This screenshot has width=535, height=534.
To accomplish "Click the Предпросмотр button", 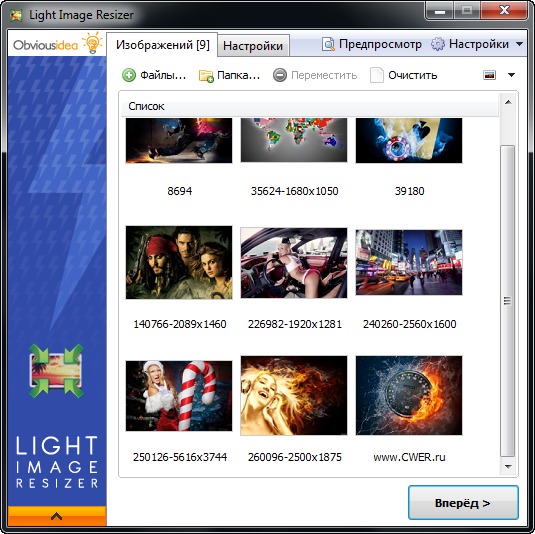I will point(372,44).
